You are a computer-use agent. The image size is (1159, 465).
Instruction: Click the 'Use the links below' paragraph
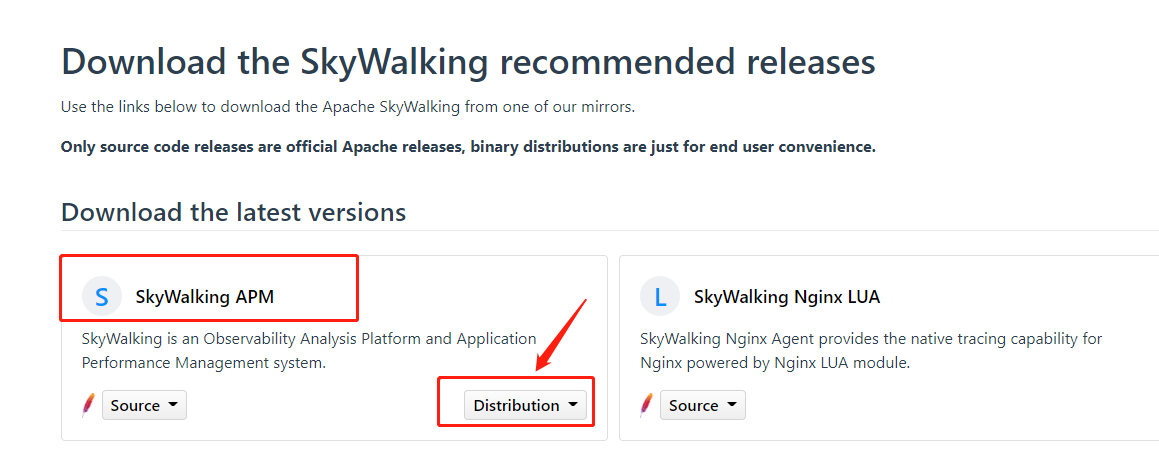point(347,106)
